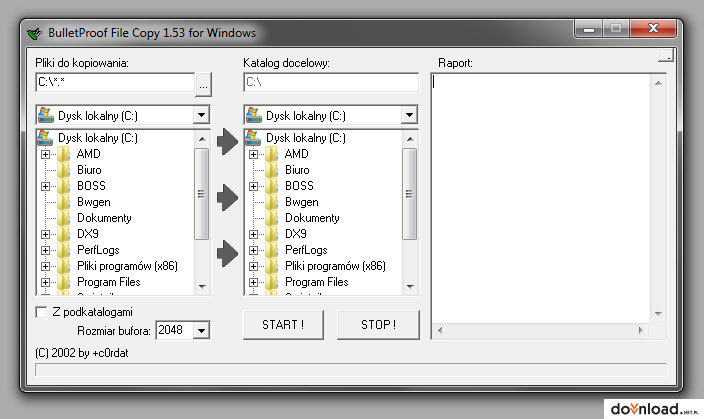Expand AMD node in destination tree
704x419 pixels.
coord(253,154)
